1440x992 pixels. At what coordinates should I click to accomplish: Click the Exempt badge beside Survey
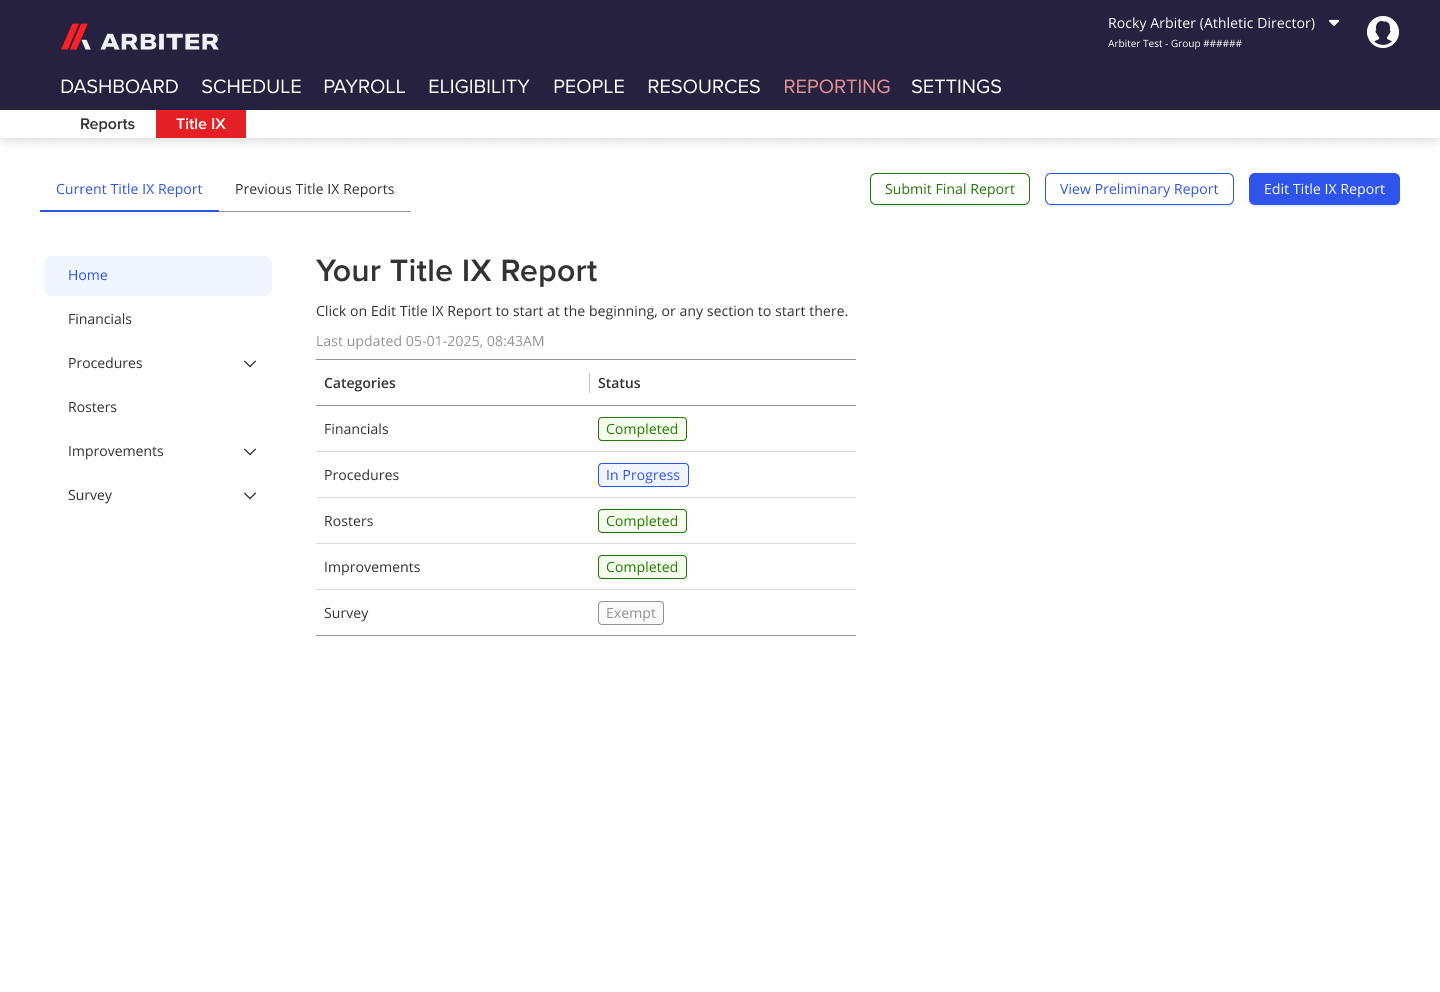(x=630, y=612)
